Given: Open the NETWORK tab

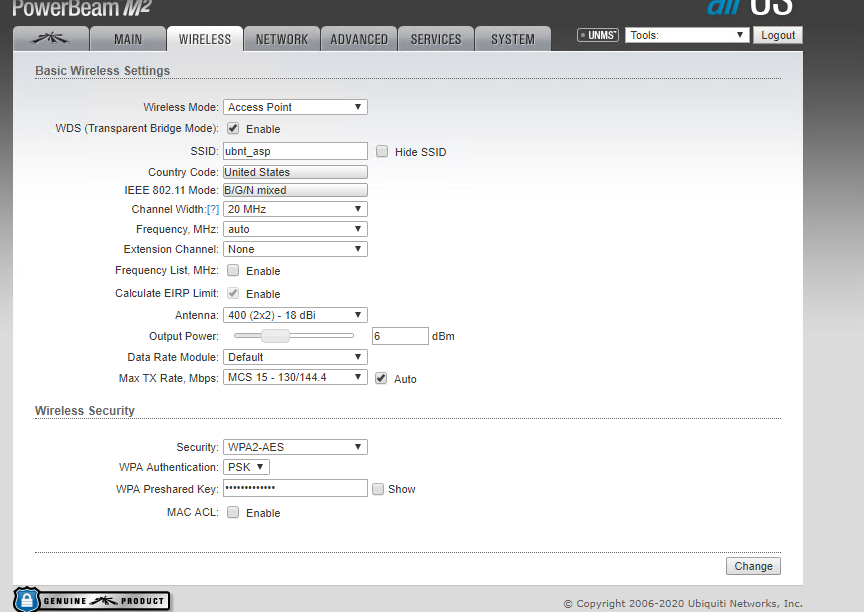Looking at the screenshot, I should click(282, 39).
